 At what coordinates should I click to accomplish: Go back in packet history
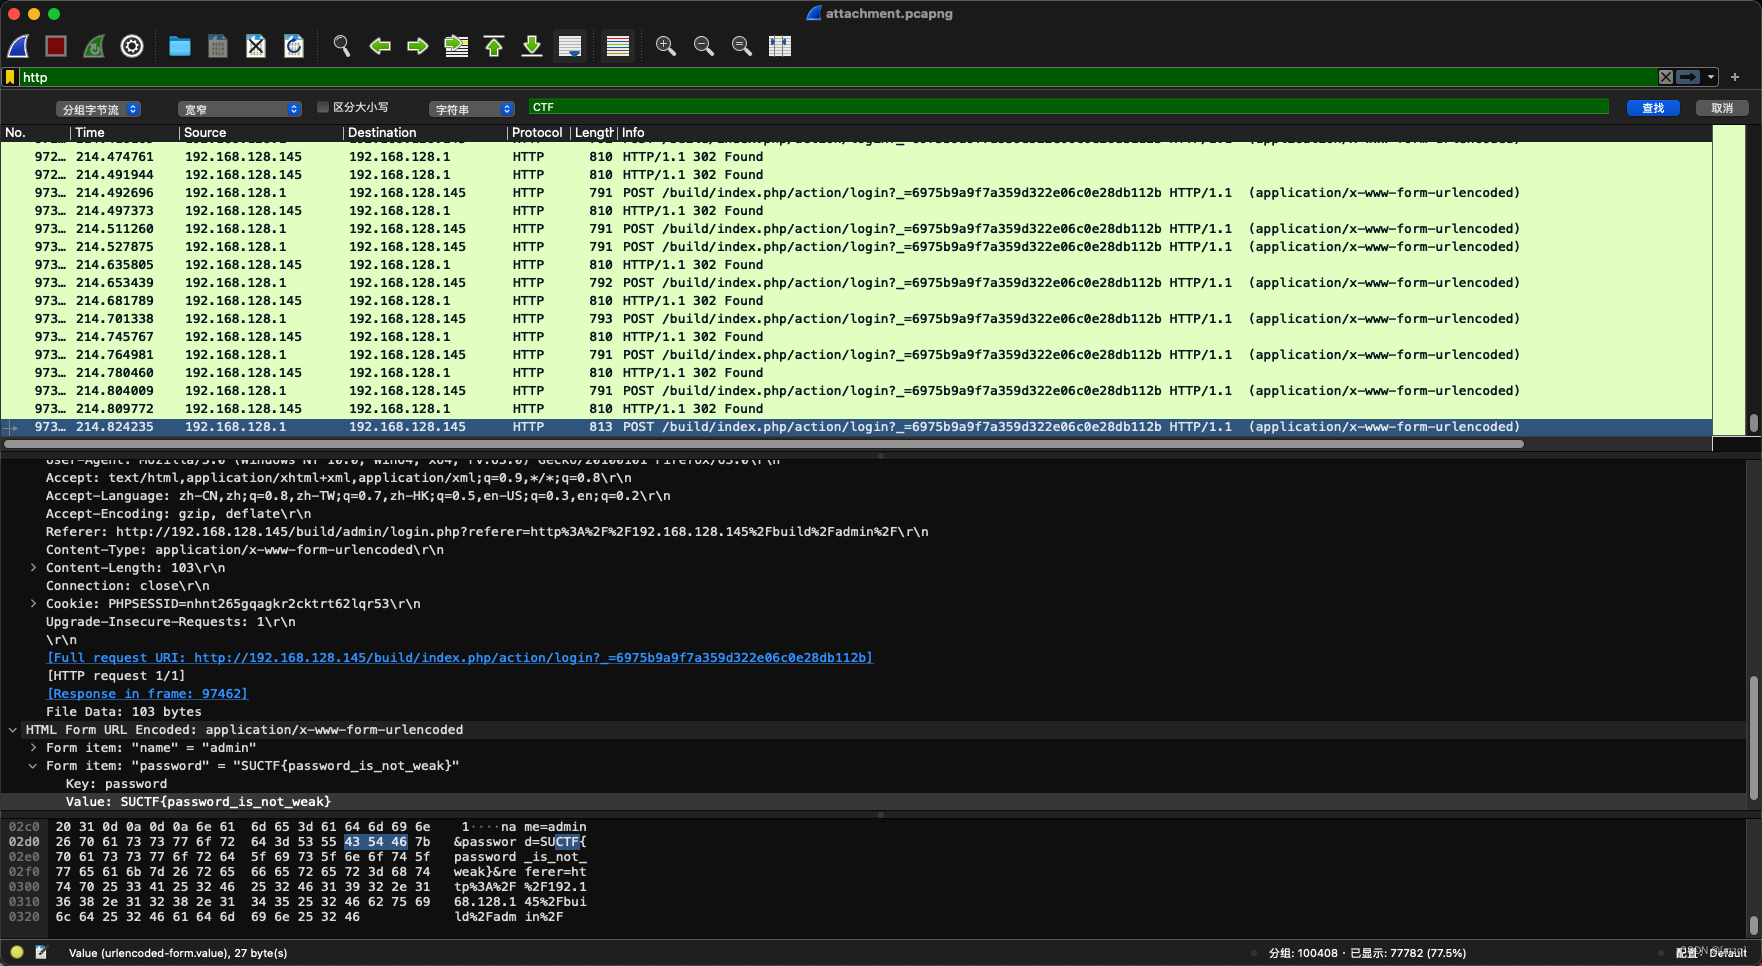[x=380, y=46]
